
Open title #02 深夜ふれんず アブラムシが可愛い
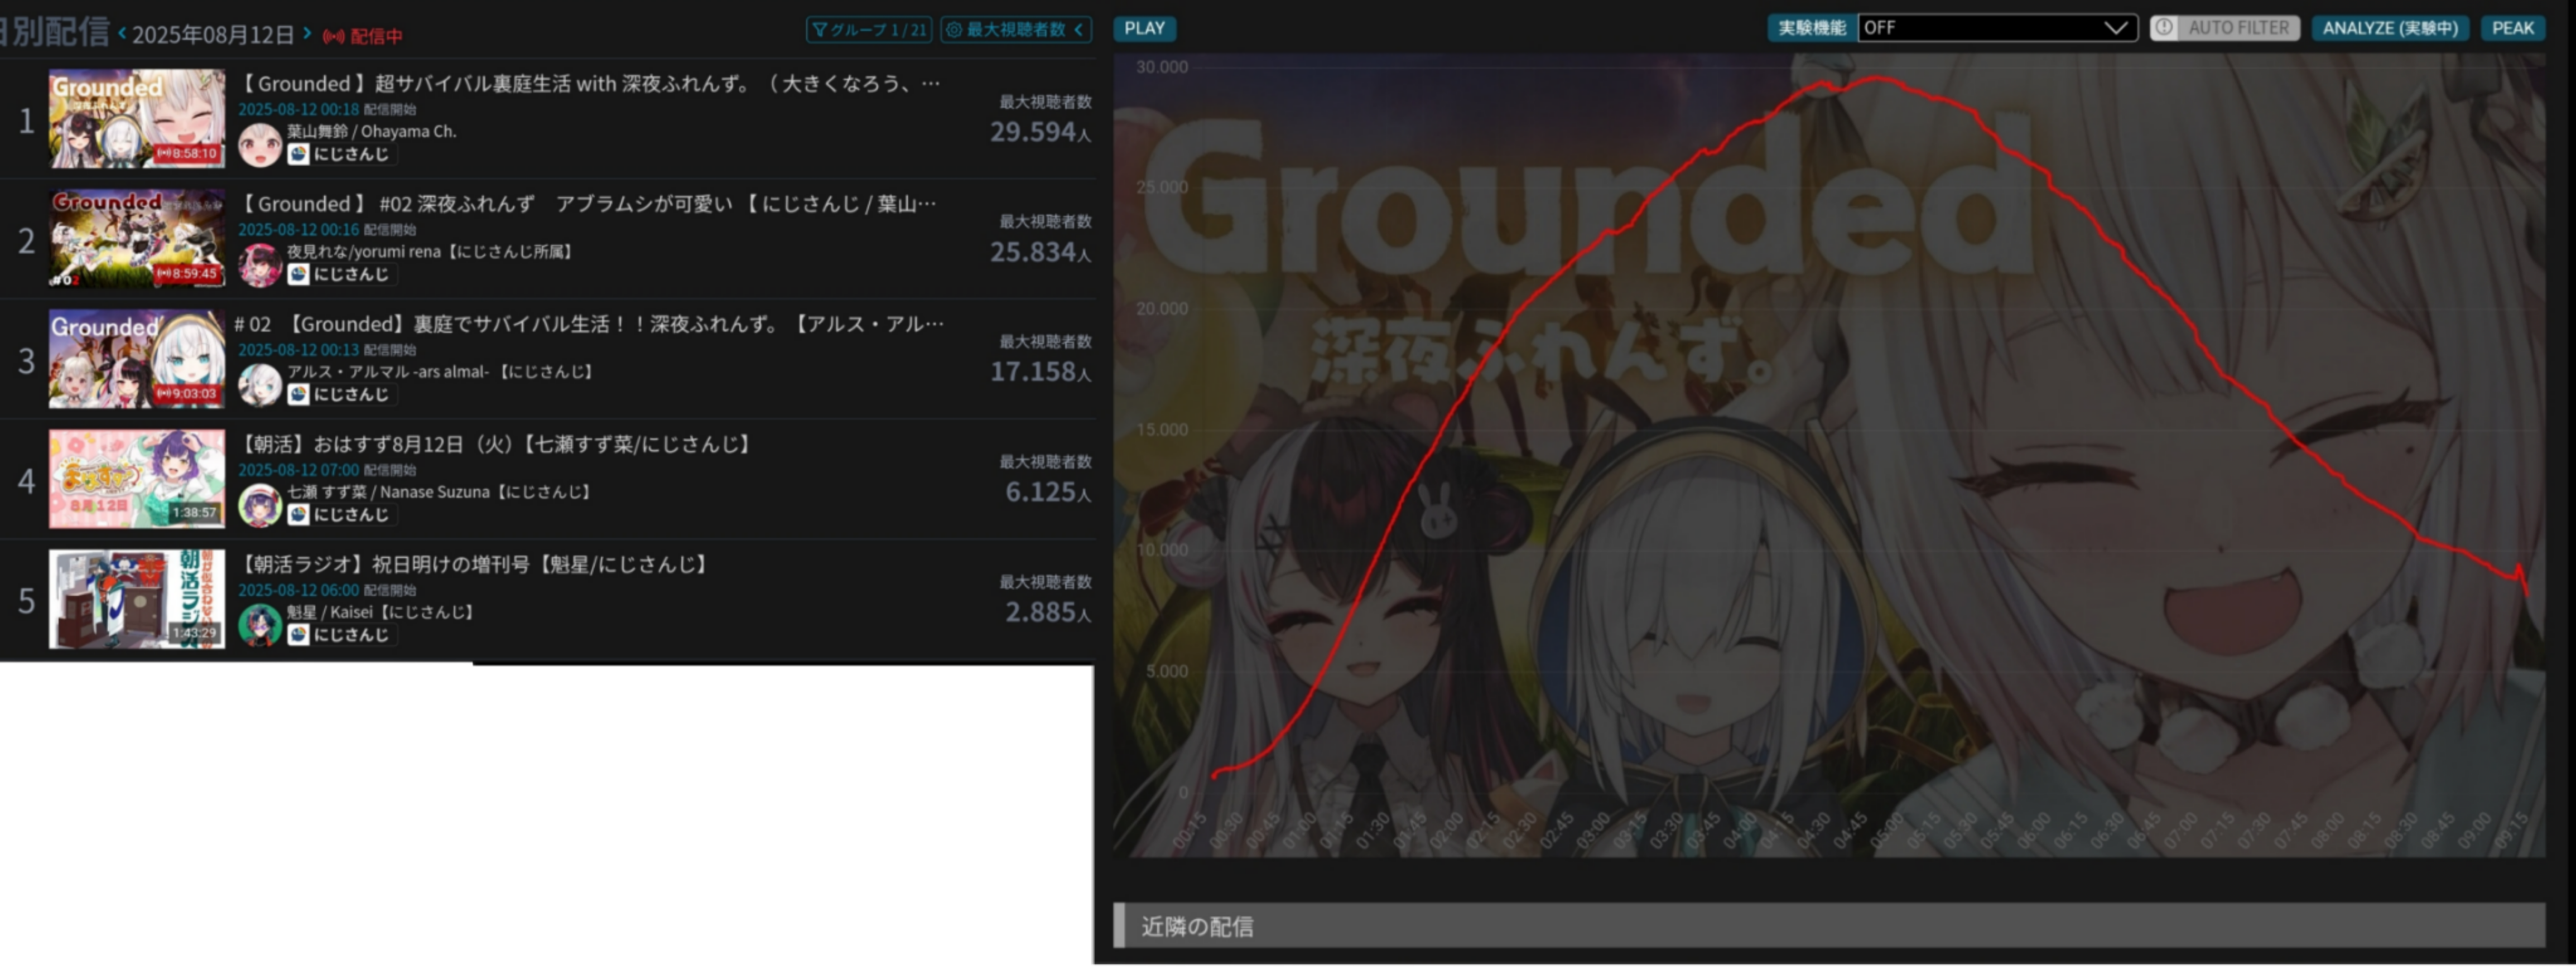point(588,204)
